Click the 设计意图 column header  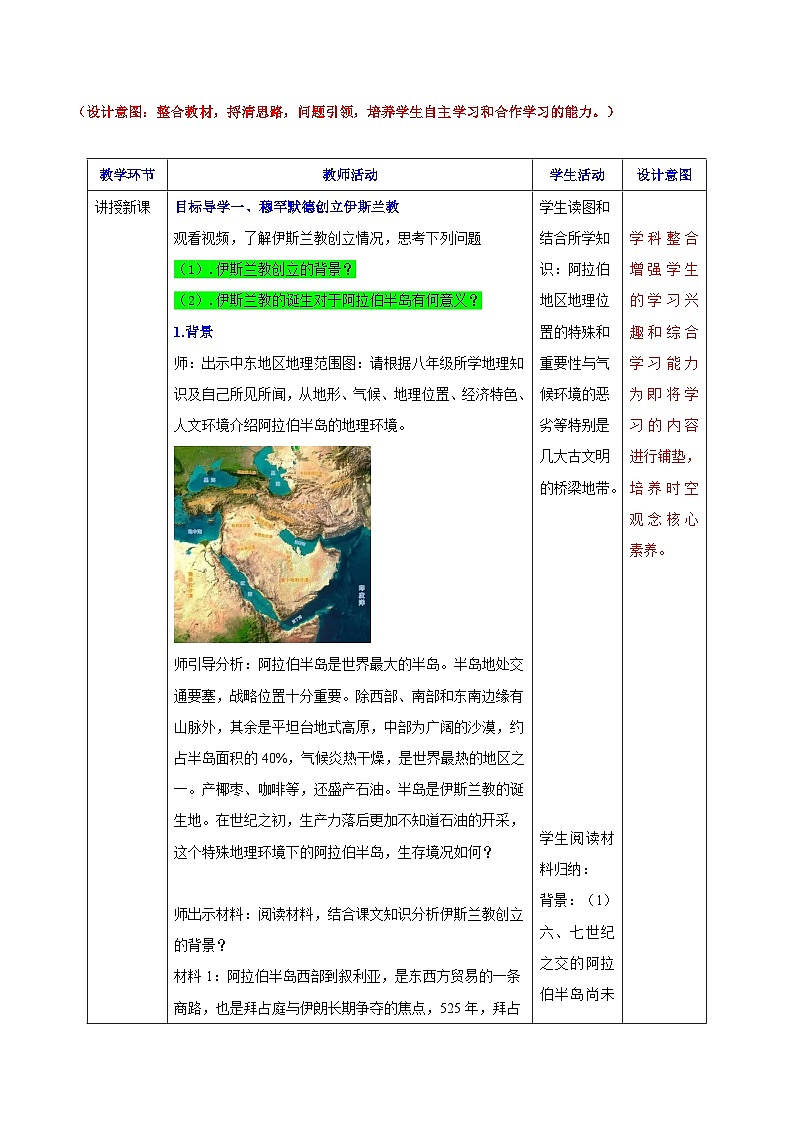click(x=664, y=174)
